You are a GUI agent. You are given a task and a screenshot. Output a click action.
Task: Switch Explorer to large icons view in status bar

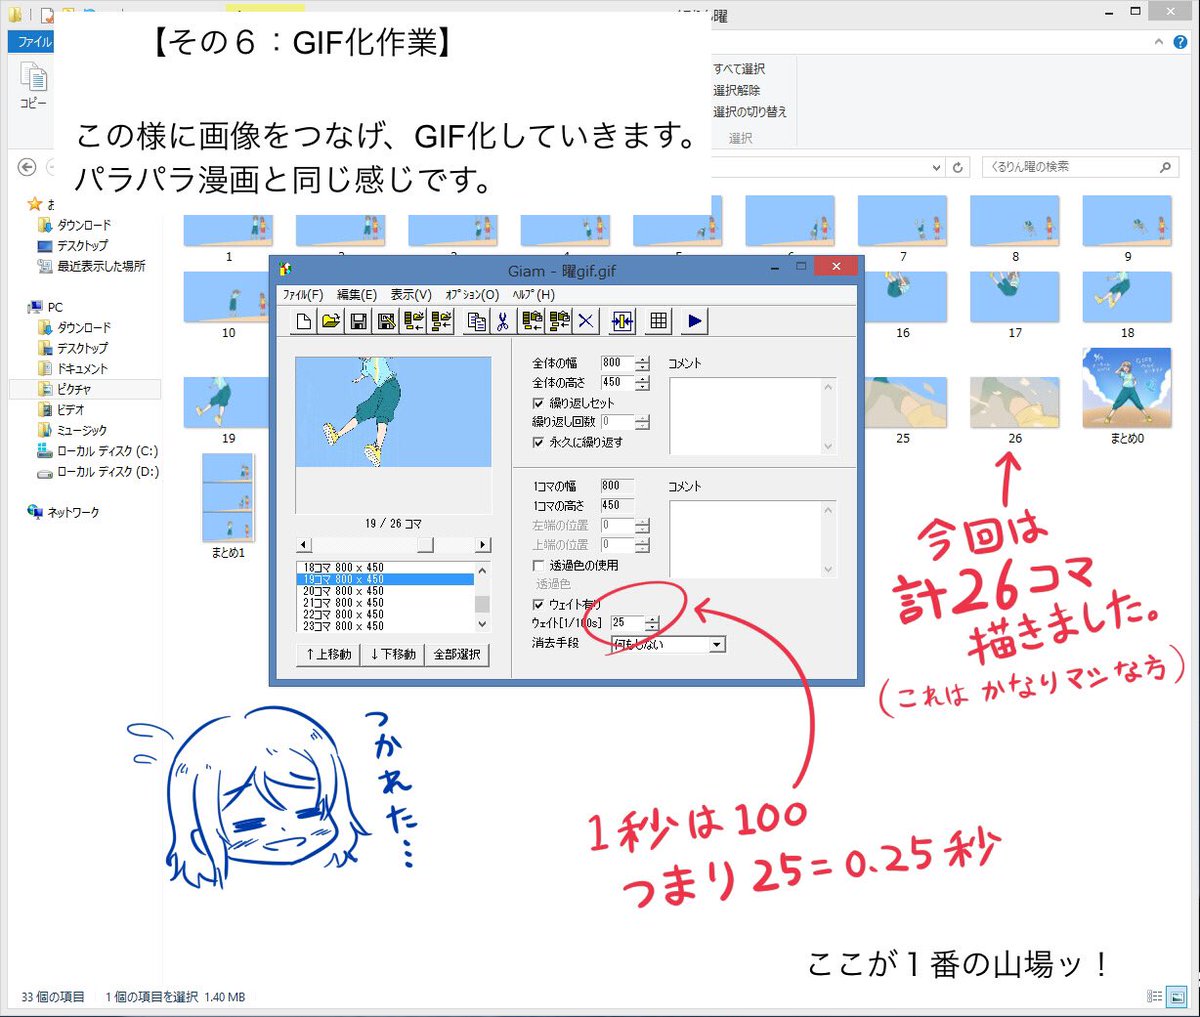coord(1177,997)
